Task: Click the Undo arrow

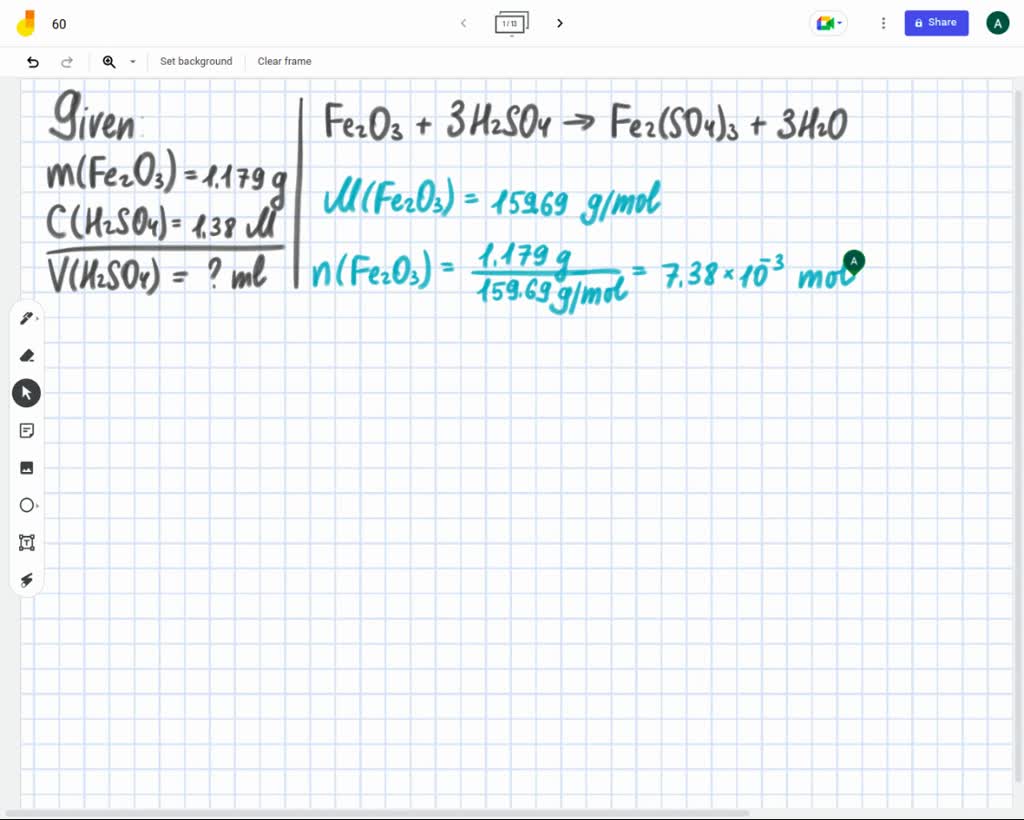Action: [33, 61]
